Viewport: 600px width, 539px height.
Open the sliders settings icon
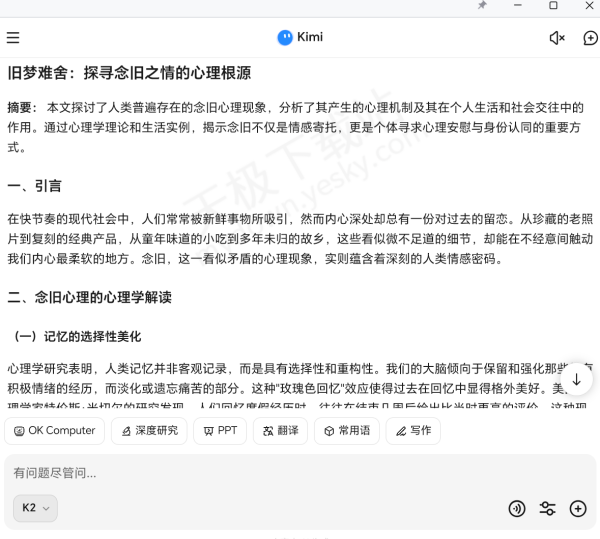547,508
